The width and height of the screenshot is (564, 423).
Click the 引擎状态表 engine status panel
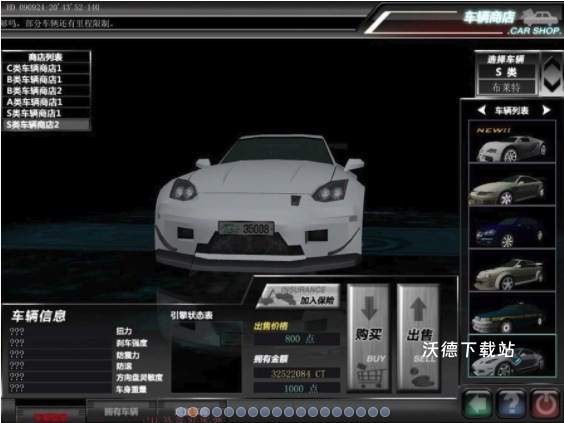206,357
